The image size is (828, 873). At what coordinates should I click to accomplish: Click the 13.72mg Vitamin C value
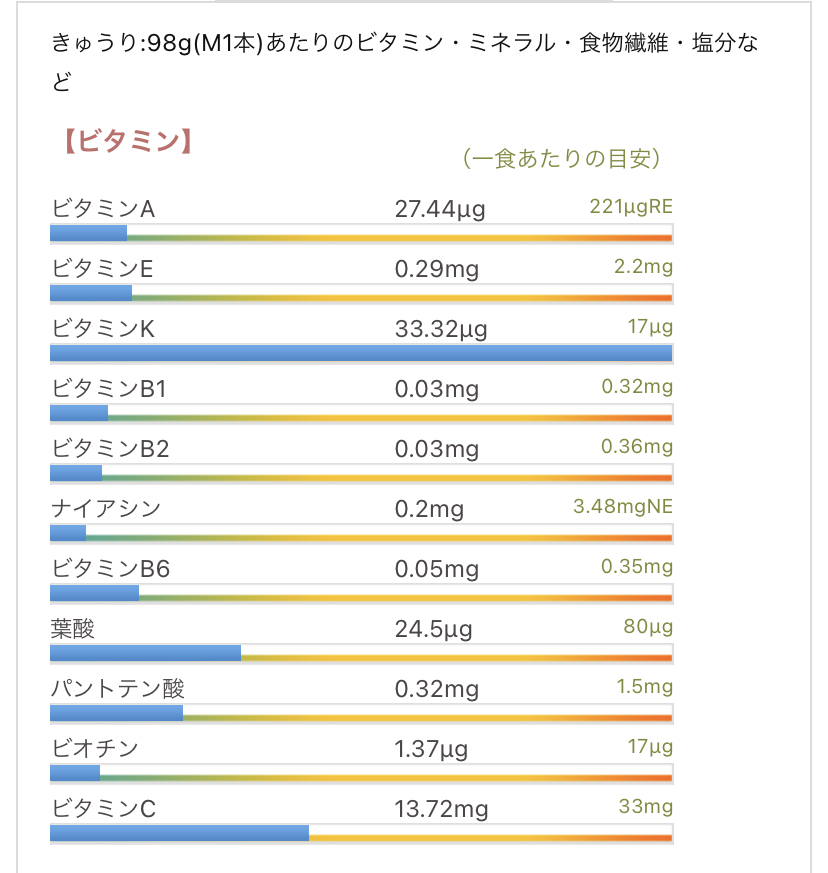point(441,809)
